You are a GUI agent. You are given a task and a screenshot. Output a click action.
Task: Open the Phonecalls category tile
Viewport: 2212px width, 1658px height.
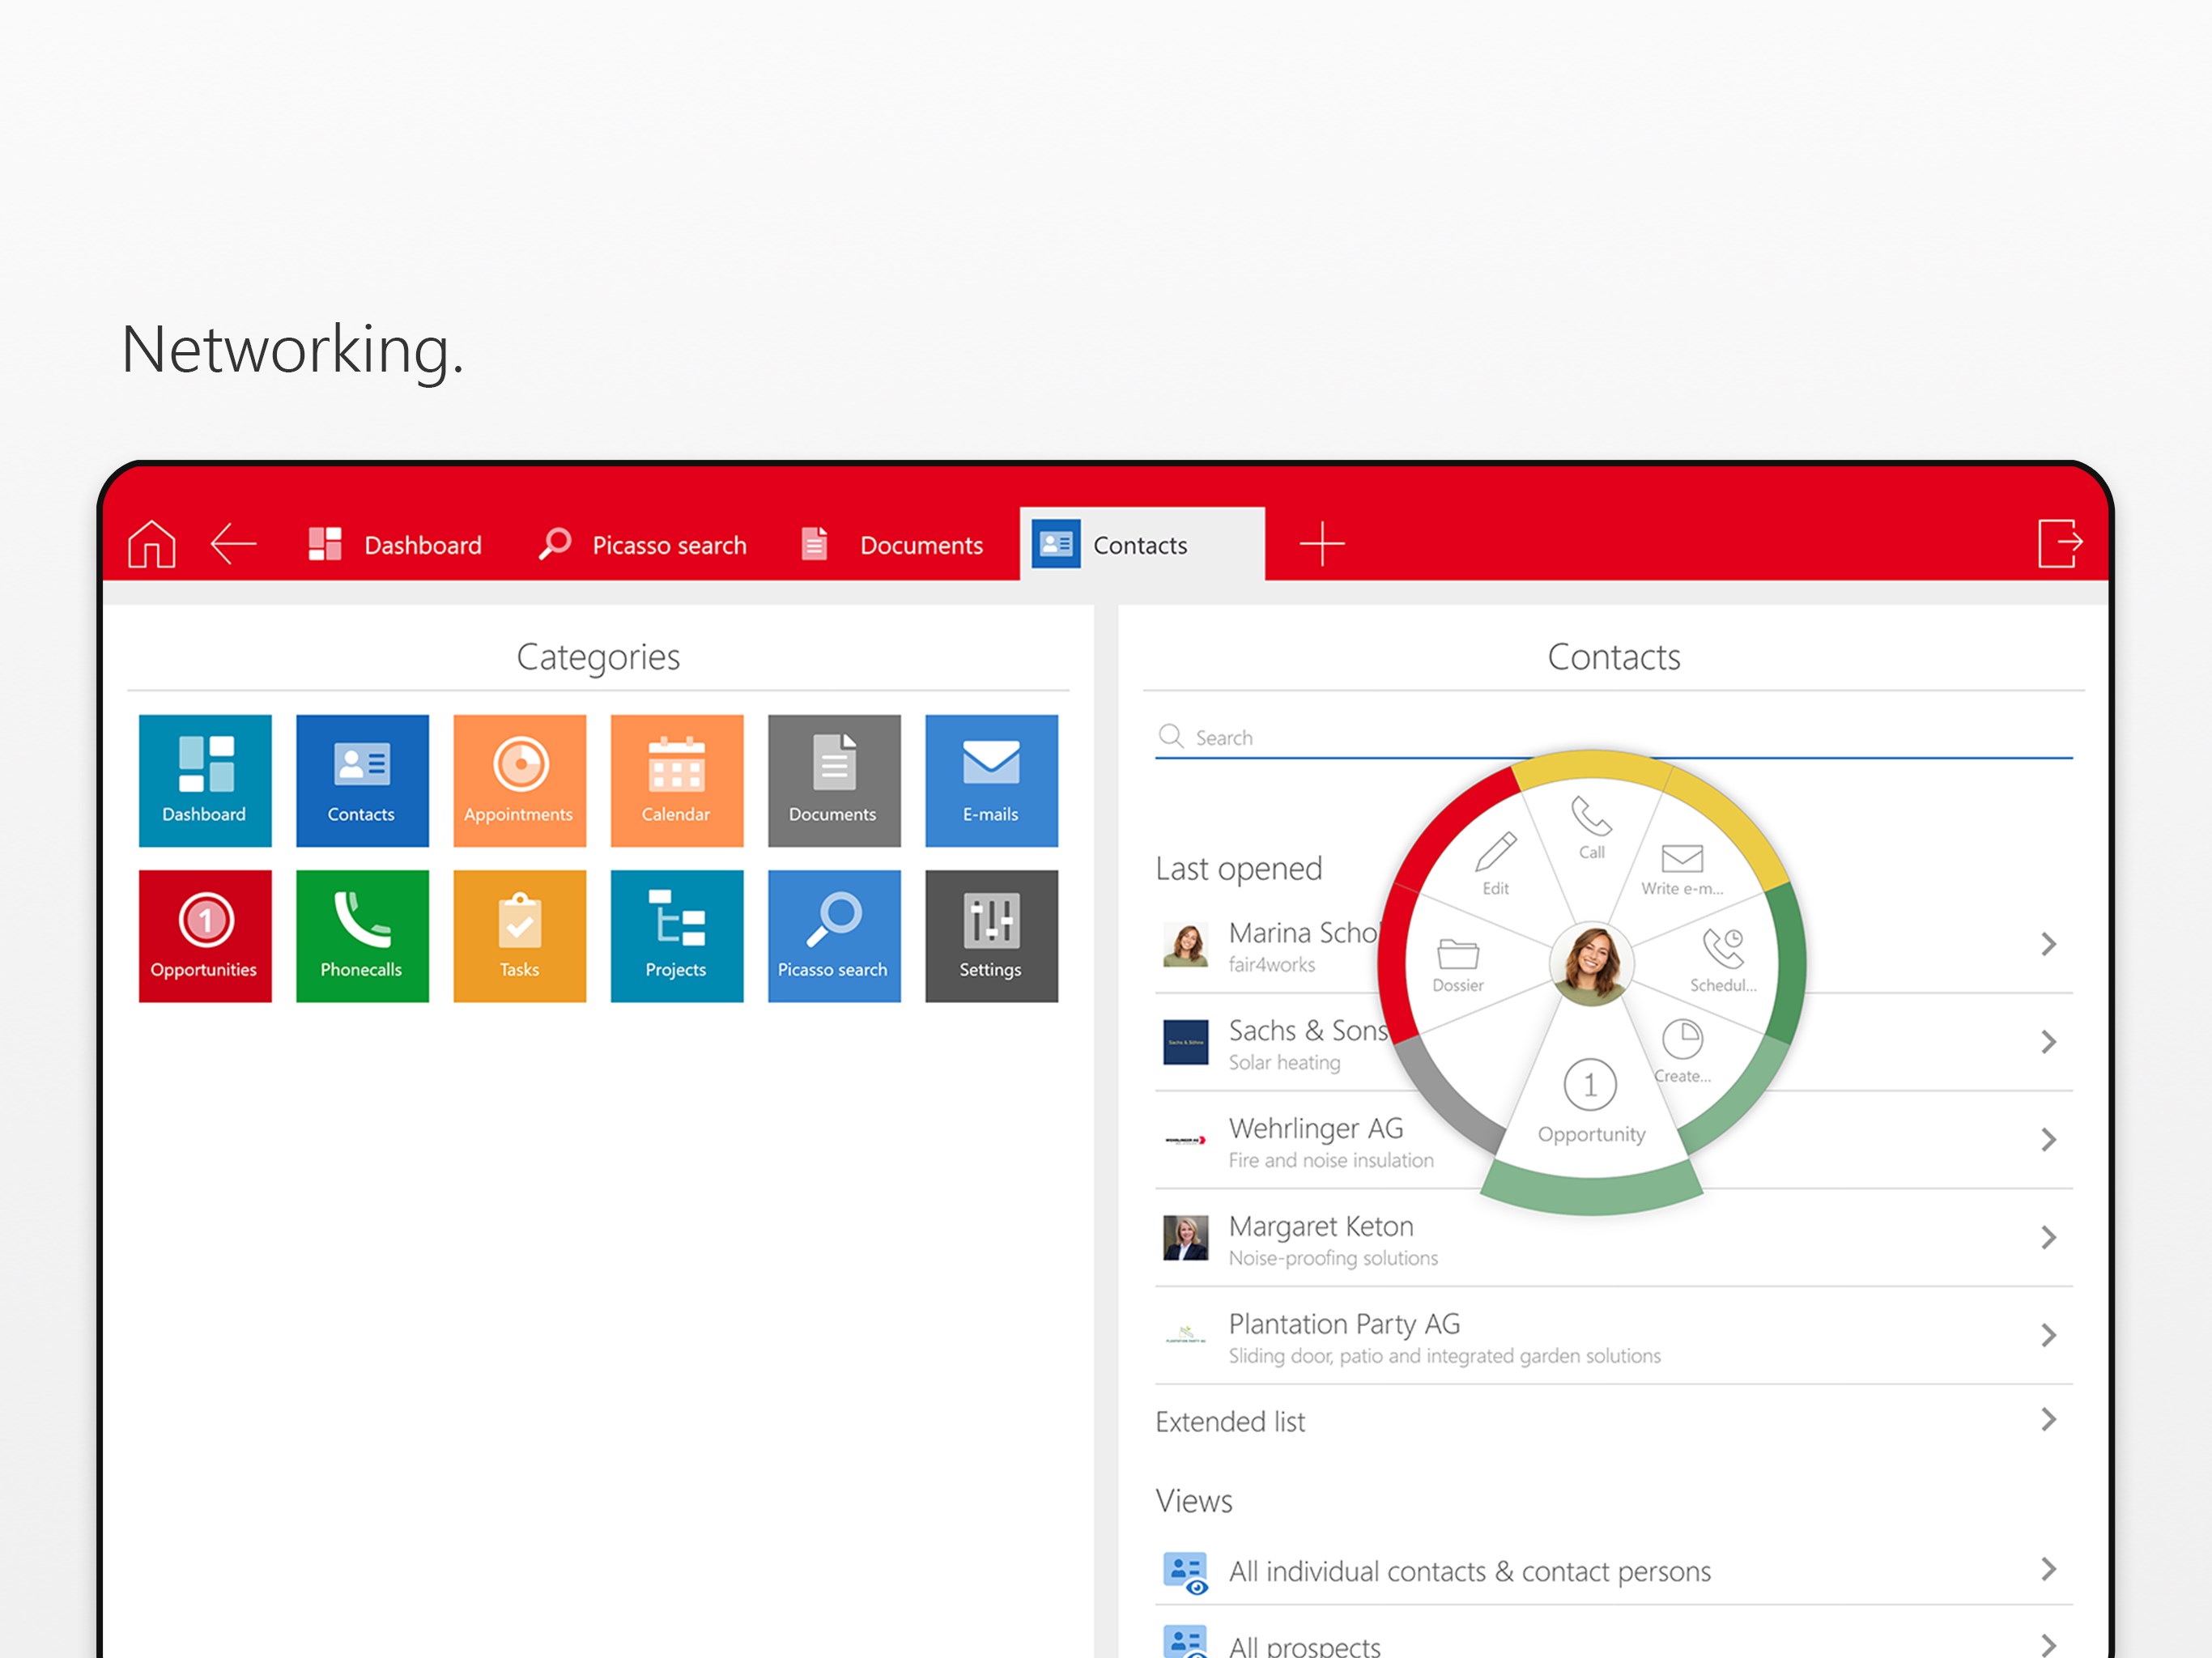(x=362, y=936)
